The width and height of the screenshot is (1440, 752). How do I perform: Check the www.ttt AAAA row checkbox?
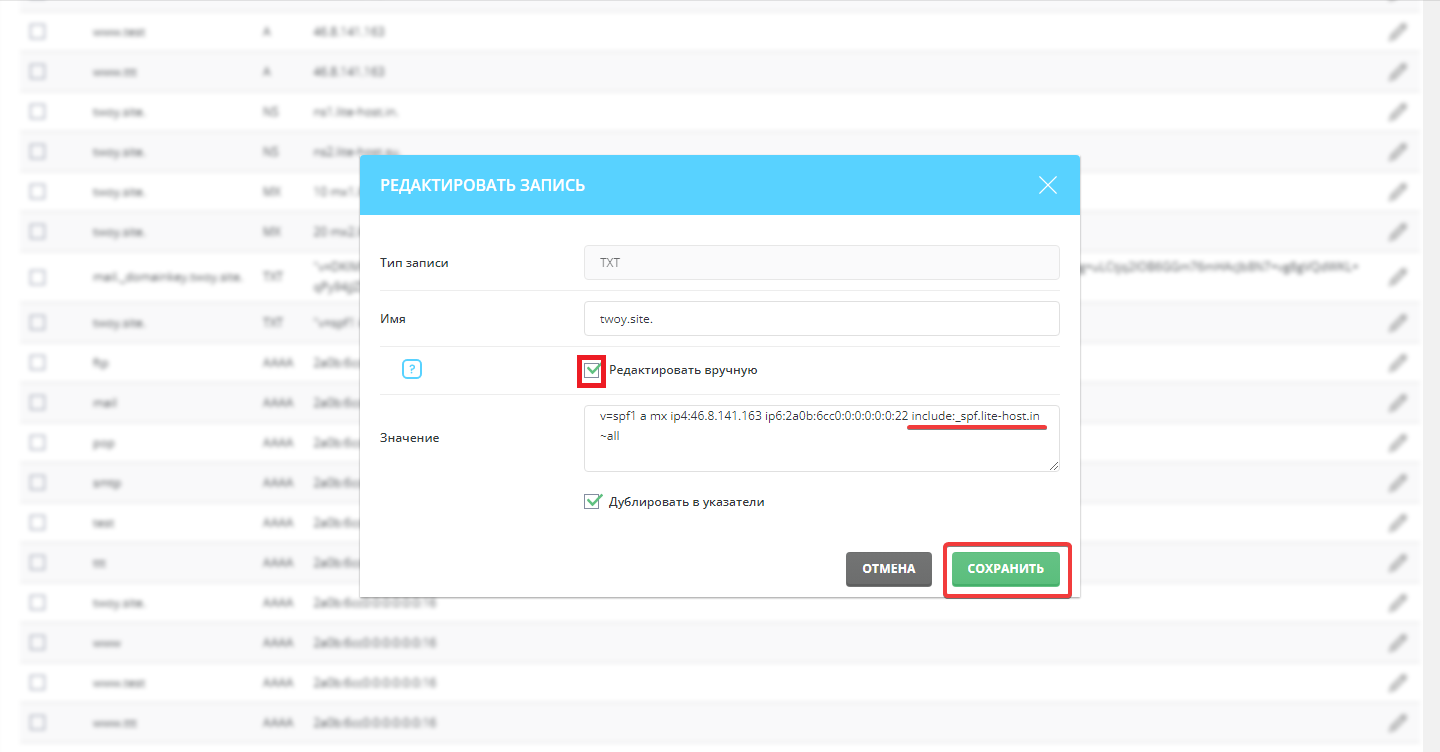(37, 722)
